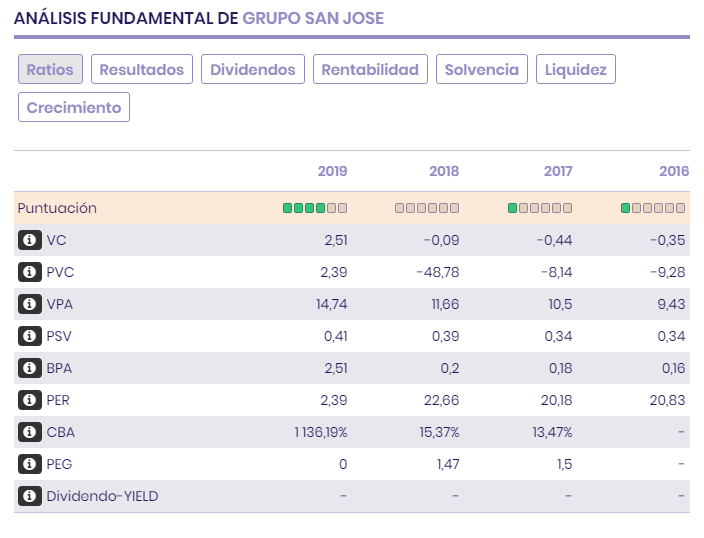This screenshot has height=538, width=704.
Task: Open the Dividendos tab
Action: coord(253,69)
